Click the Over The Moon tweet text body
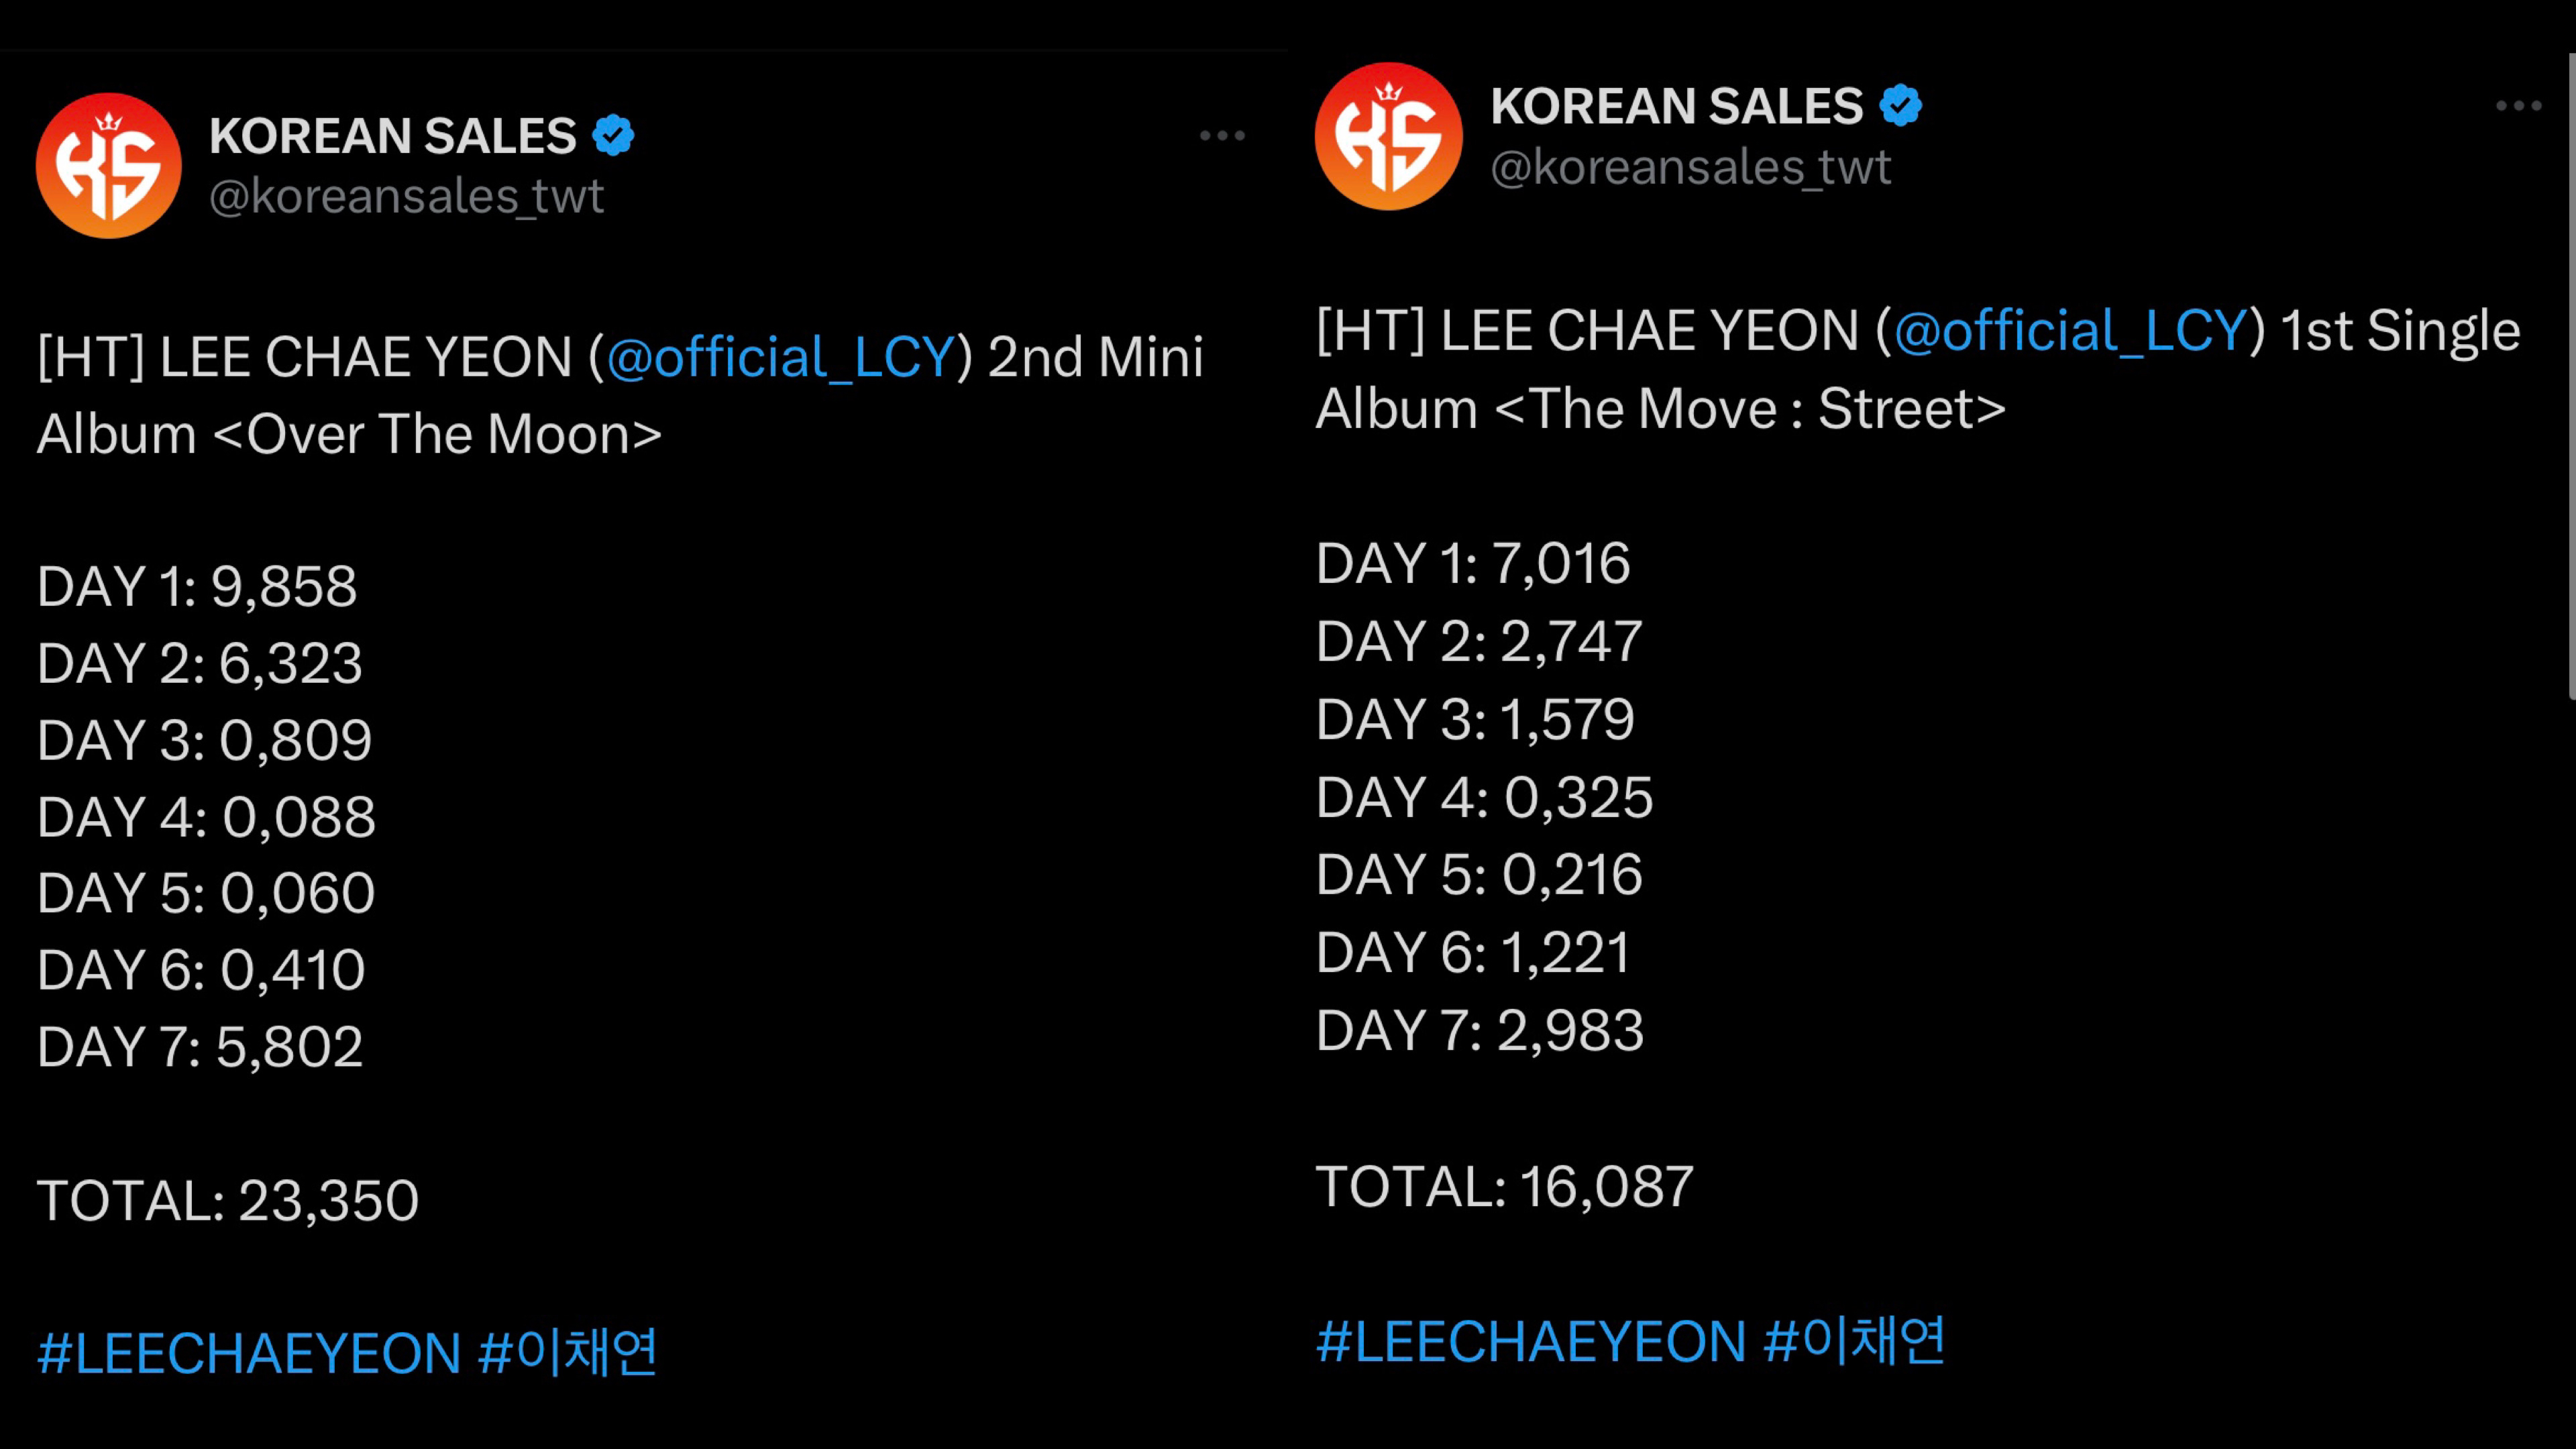 coord(620,396)
